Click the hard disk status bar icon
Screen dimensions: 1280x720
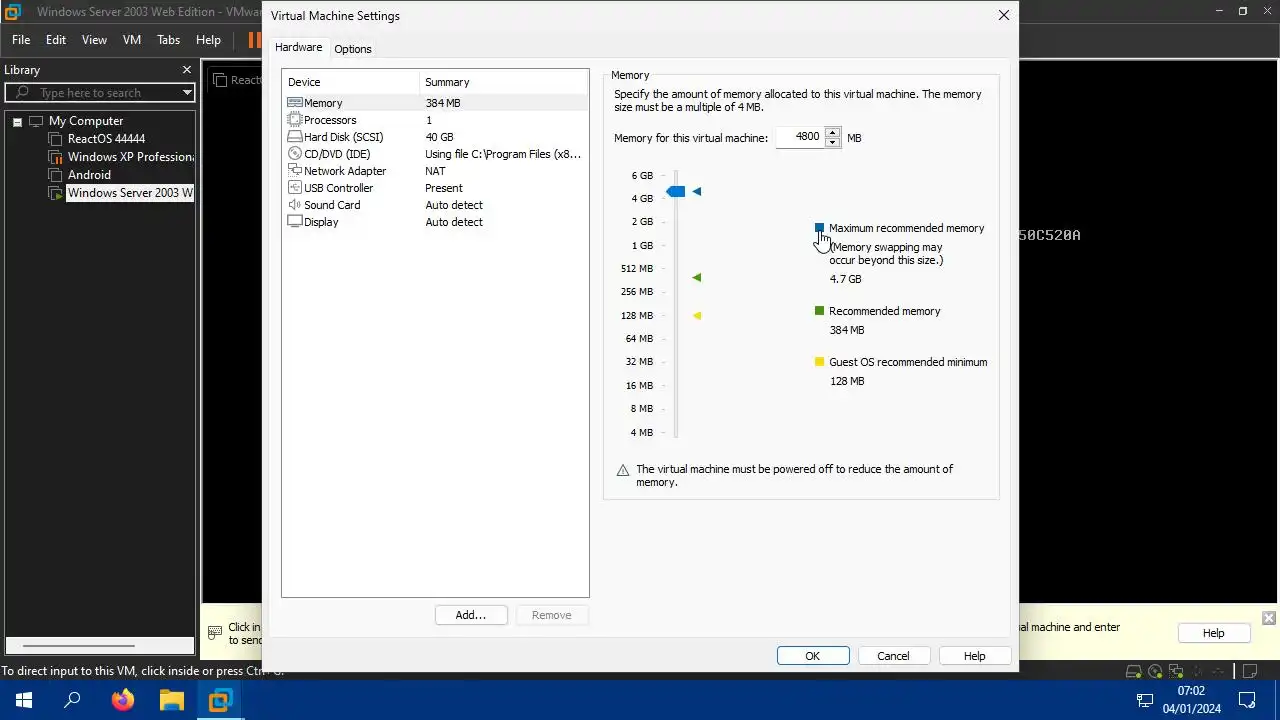pos(1133,671)
